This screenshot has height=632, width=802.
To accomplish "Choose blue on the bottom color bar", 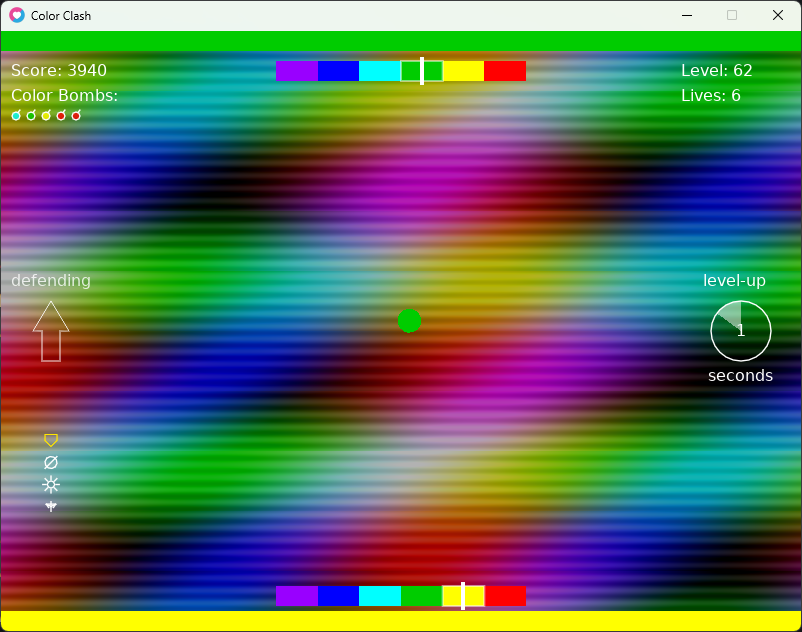I will 338,596.
